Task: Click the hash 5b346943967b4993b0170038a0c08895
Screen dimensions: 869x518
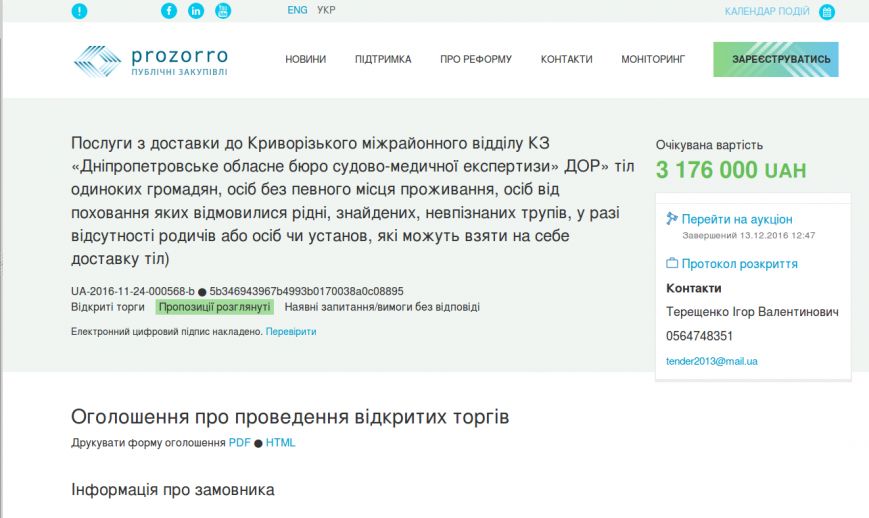Action: pos(306,291)
